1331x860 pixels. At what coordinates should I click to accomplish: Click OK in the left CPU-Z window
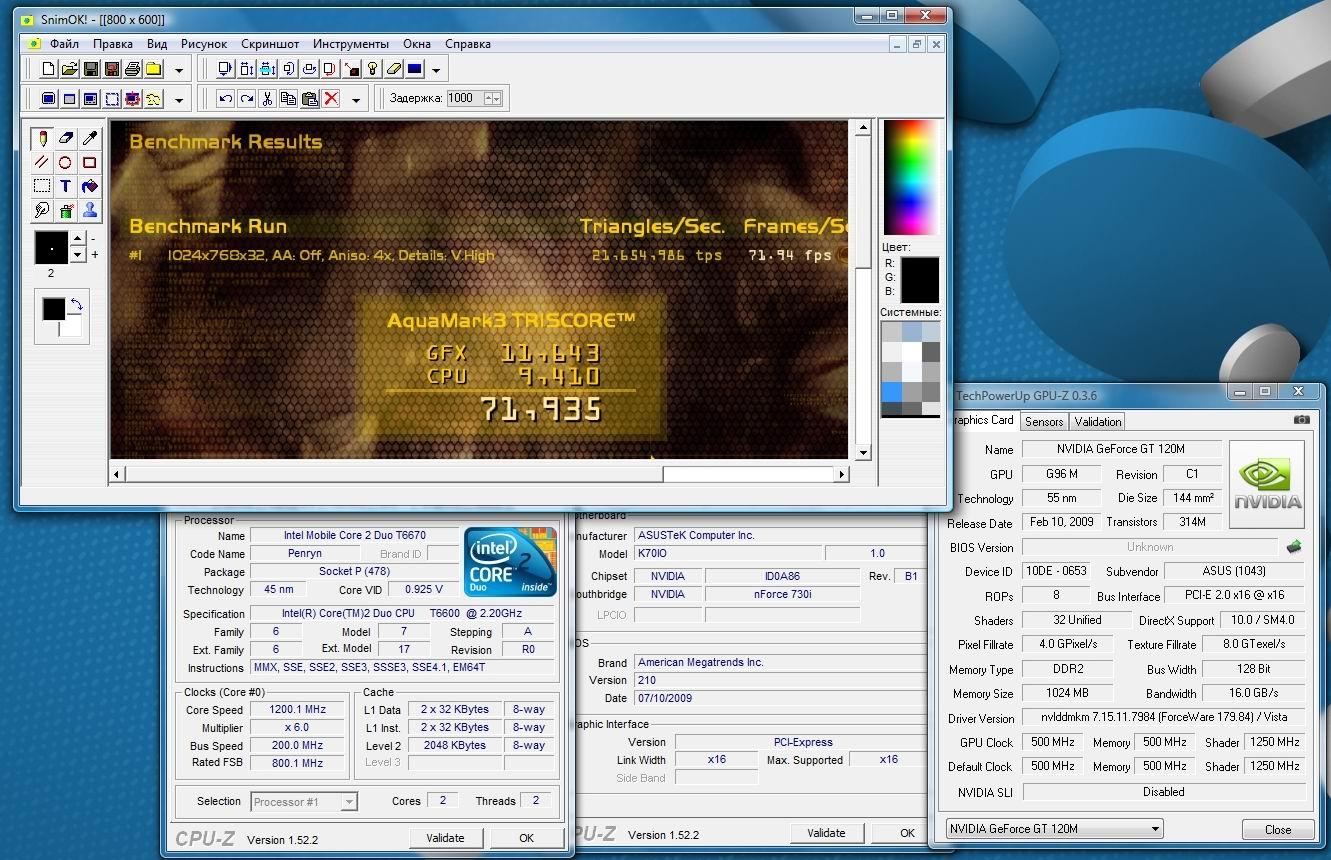[526, 838]
